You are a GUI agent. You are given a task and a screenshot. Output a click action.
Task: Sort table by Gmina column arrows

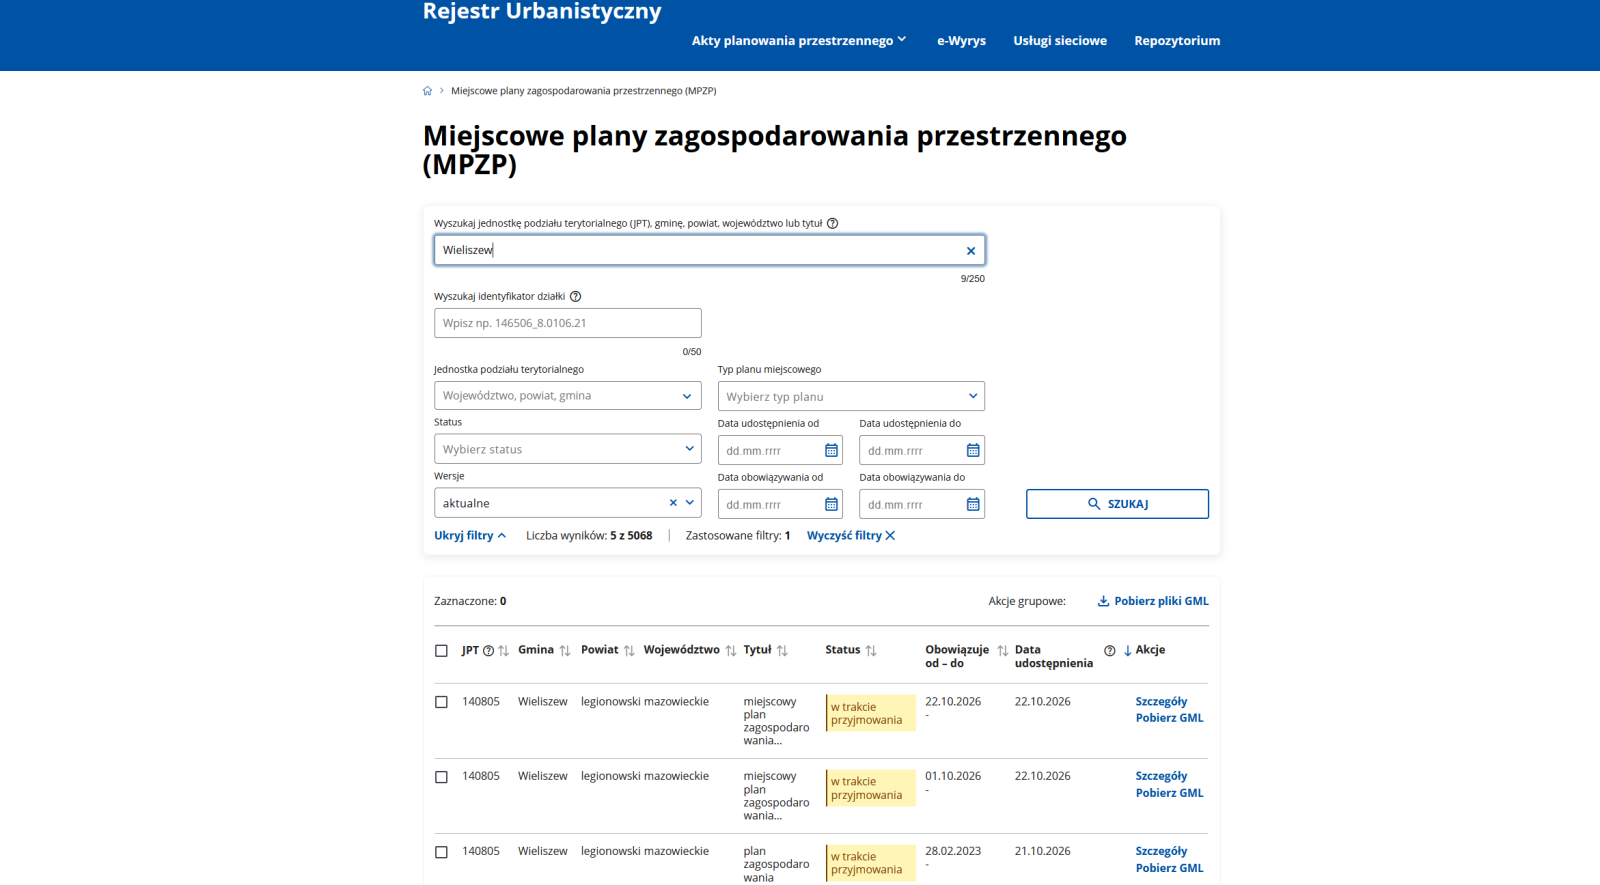pyautogui.click(x=565, y=651)
